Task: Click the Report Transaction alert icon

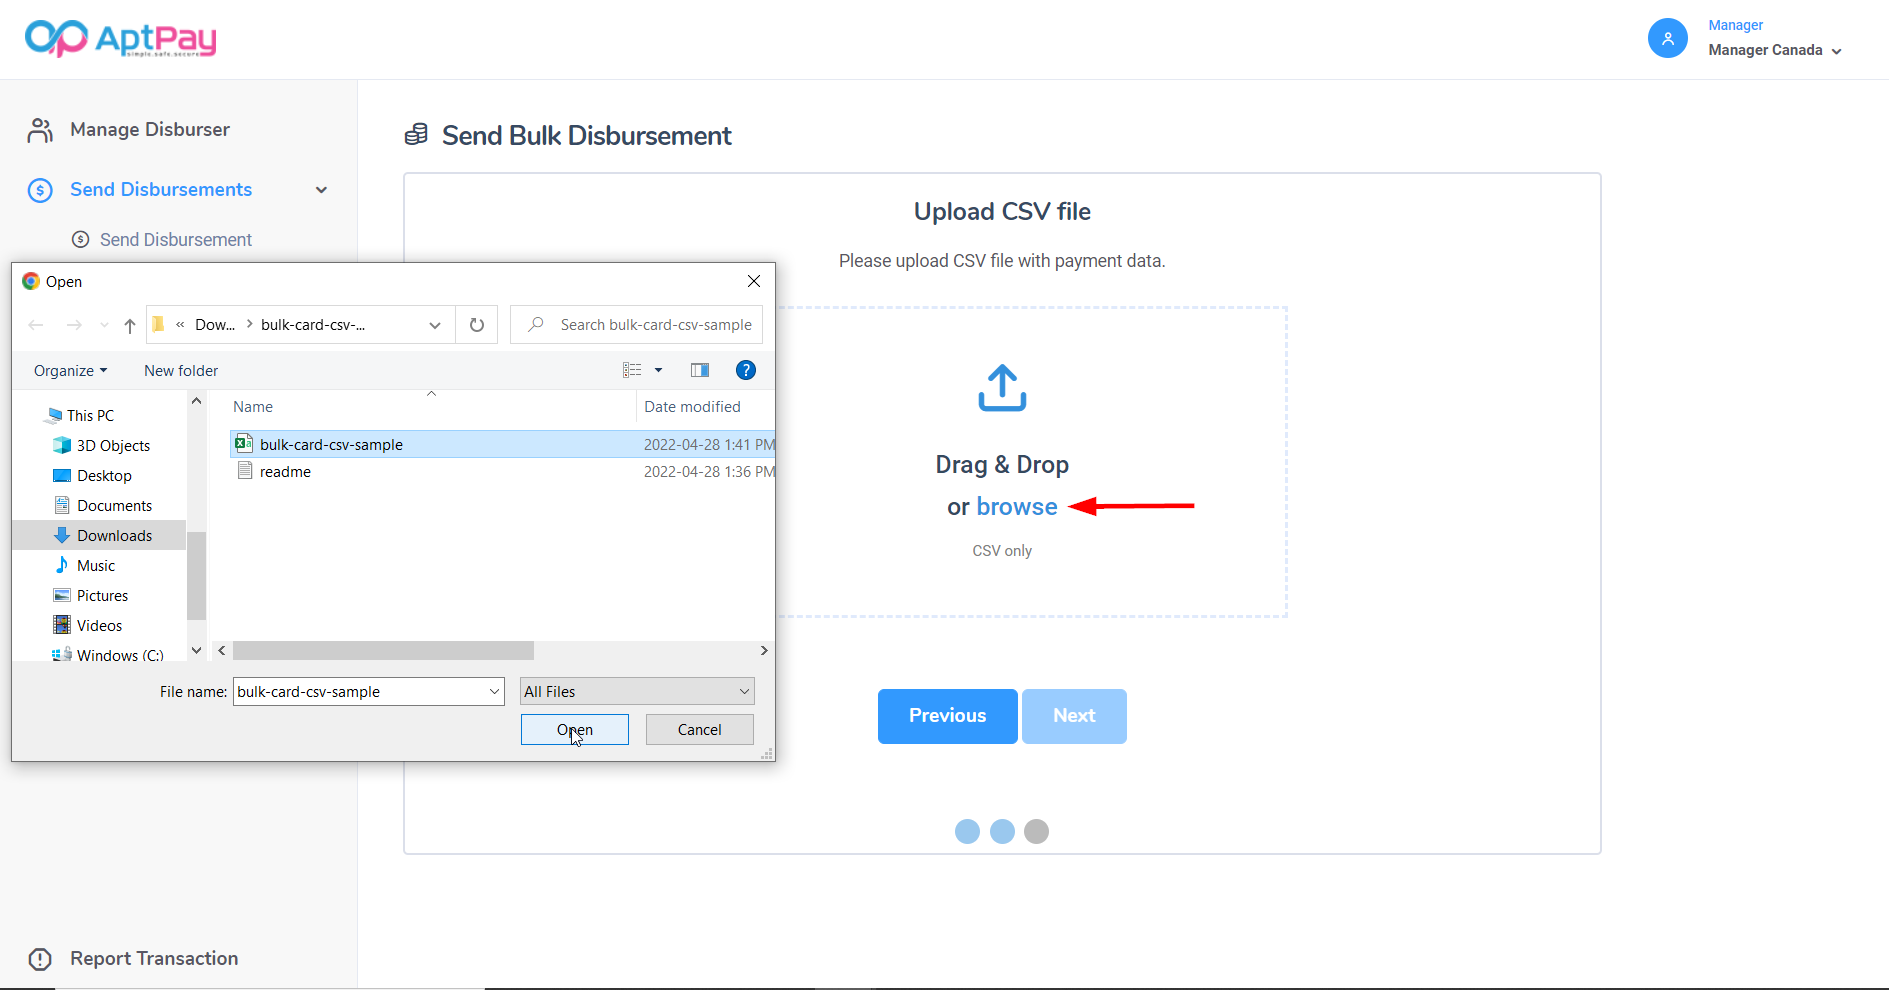Action: coord(40,959)
